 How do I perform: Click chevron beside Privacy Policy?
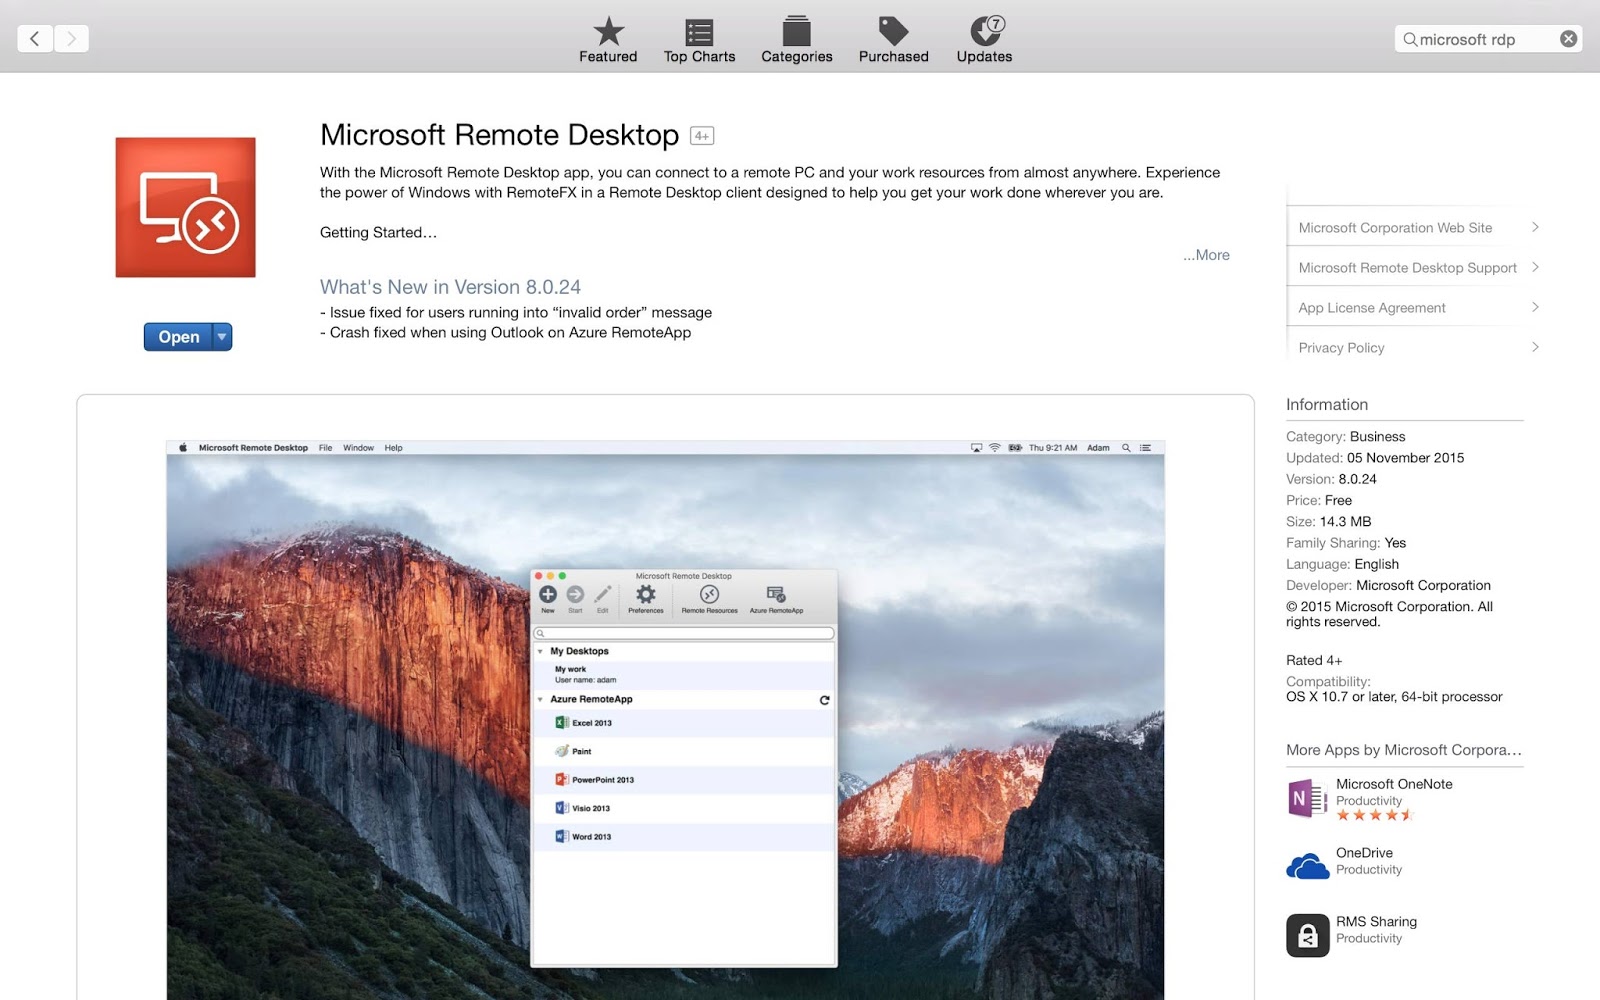[1535, 347]
